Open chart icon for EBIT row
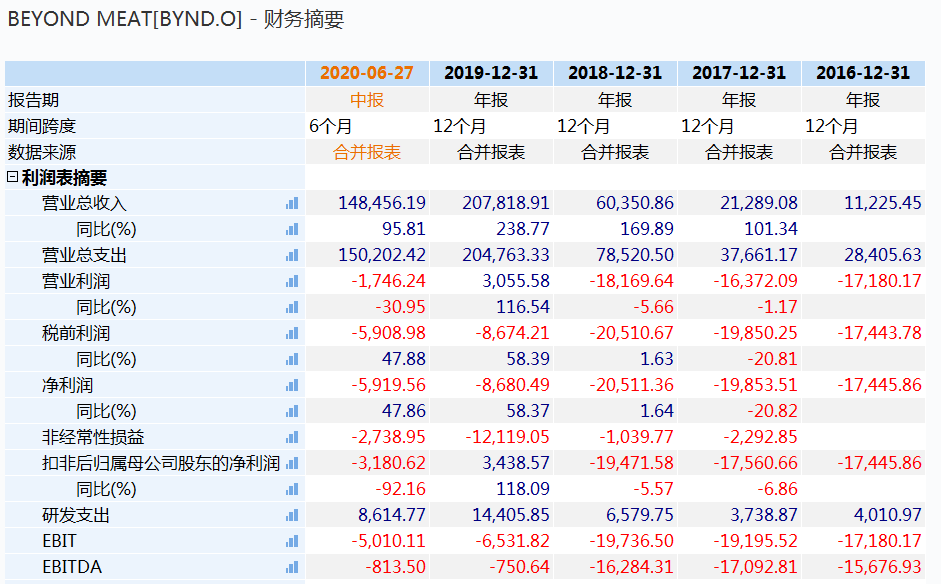 tap(292, 541)
